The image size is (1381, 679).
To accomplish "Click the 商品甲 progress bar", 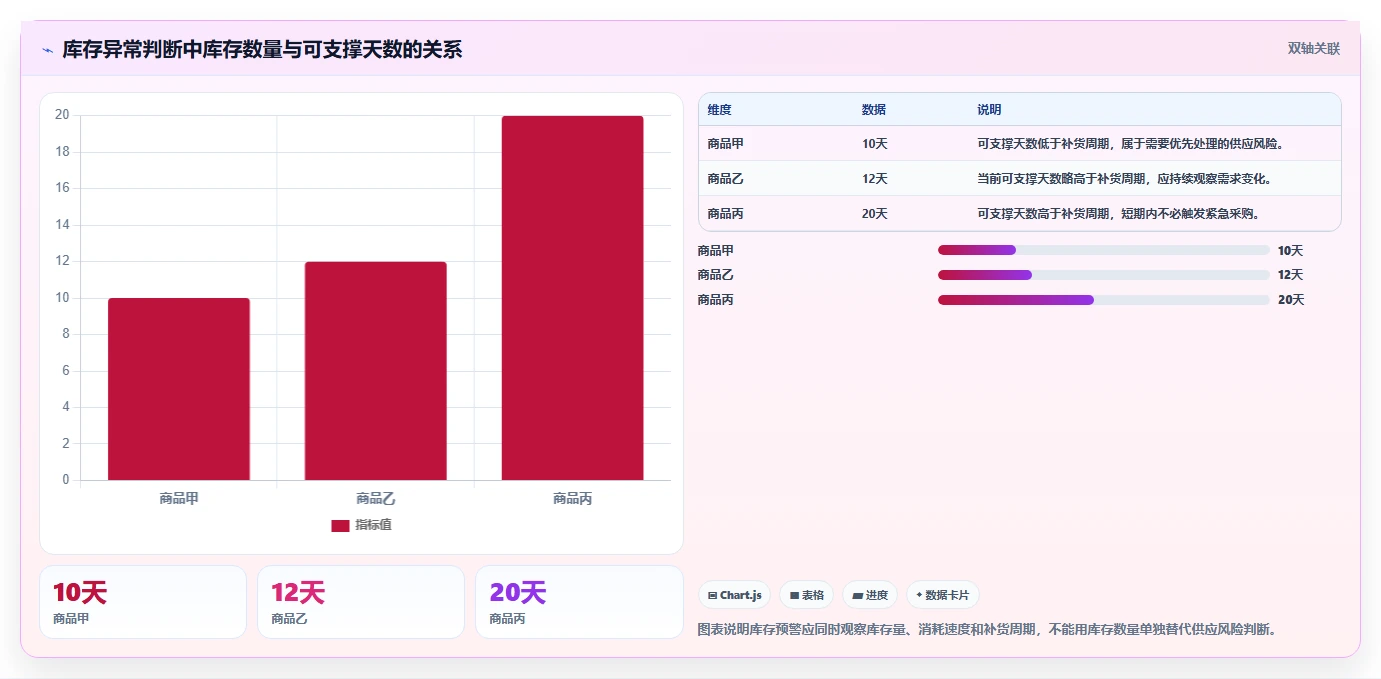I will pos(1103,250).
